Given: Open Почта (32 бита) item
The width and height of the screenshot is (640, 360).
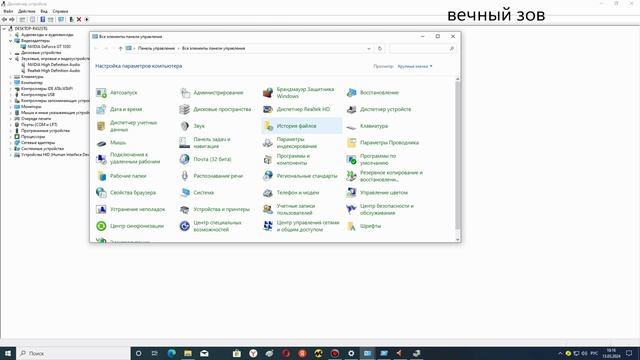Looking at the screenshot, I should [205, 160].
